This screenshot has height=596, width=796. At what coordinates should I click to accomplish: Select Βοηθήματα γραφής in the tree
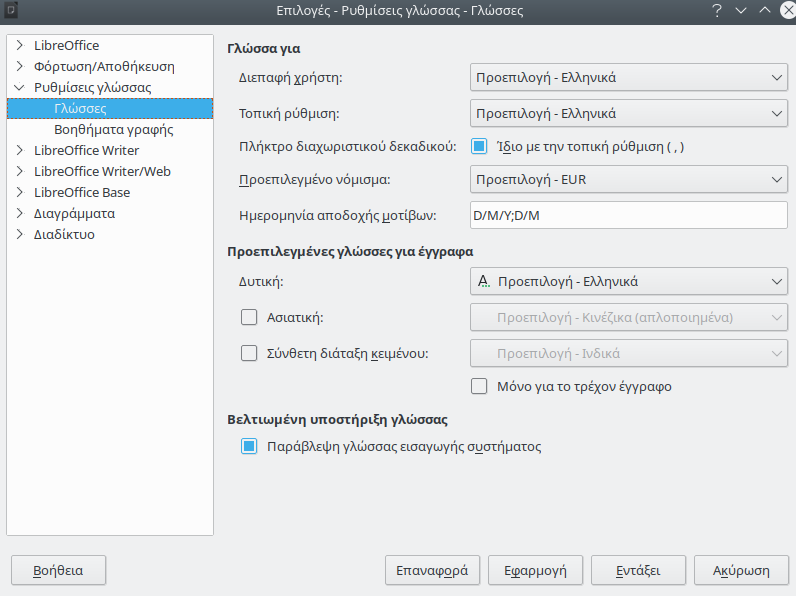click(114, 129)
